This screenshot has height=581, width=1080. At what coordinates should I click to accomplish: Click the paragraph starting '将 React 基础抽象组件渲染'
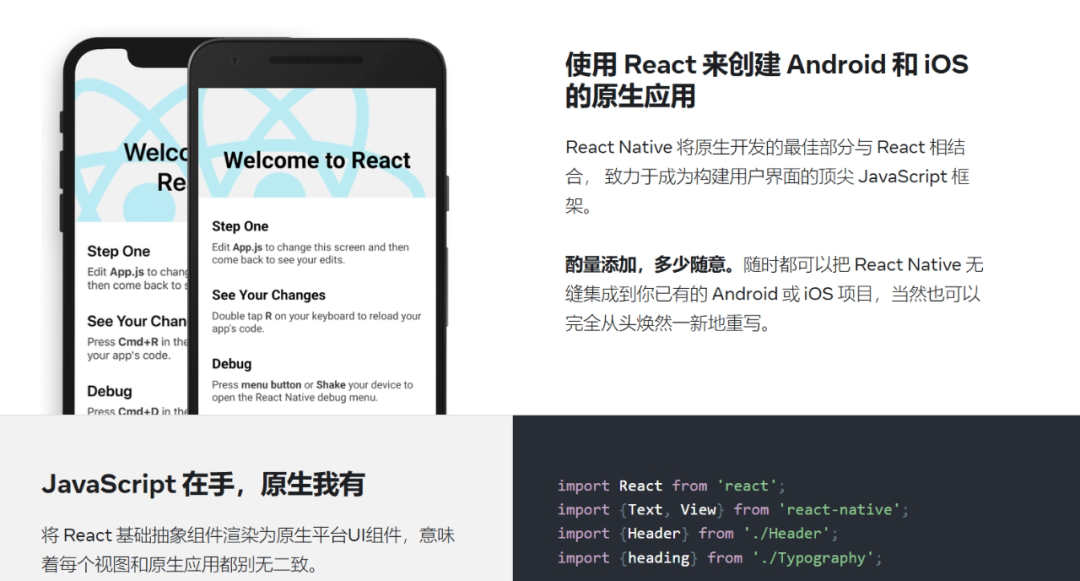pyautogui.click(x=248, y=549)
